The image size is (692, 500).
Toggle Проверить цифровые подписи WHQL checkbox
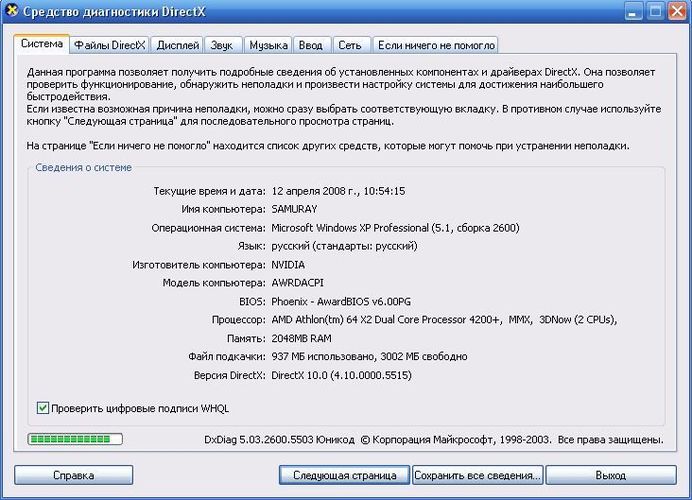42,408
